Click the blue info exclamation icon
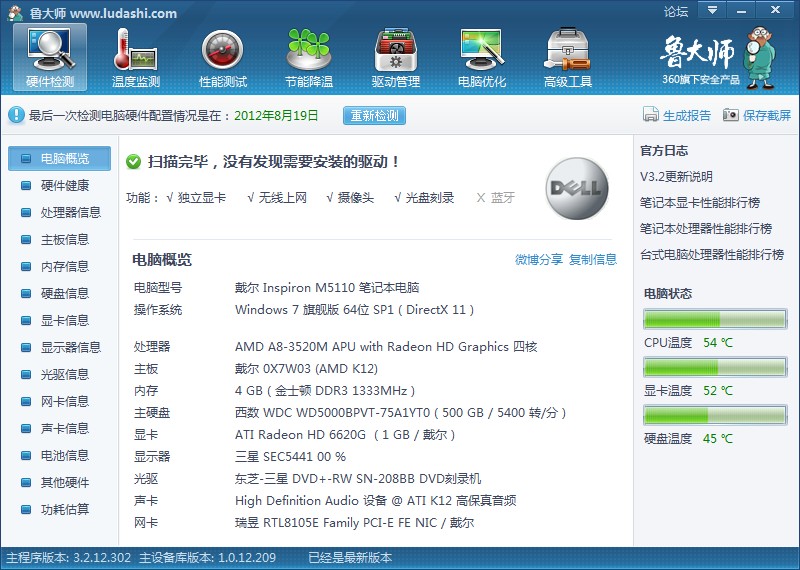The image size is (800, 570). (x=16, y=115)
